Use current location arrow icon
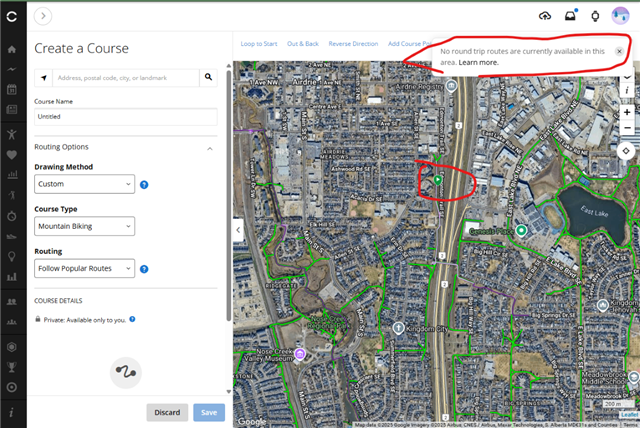 point(44,77)
